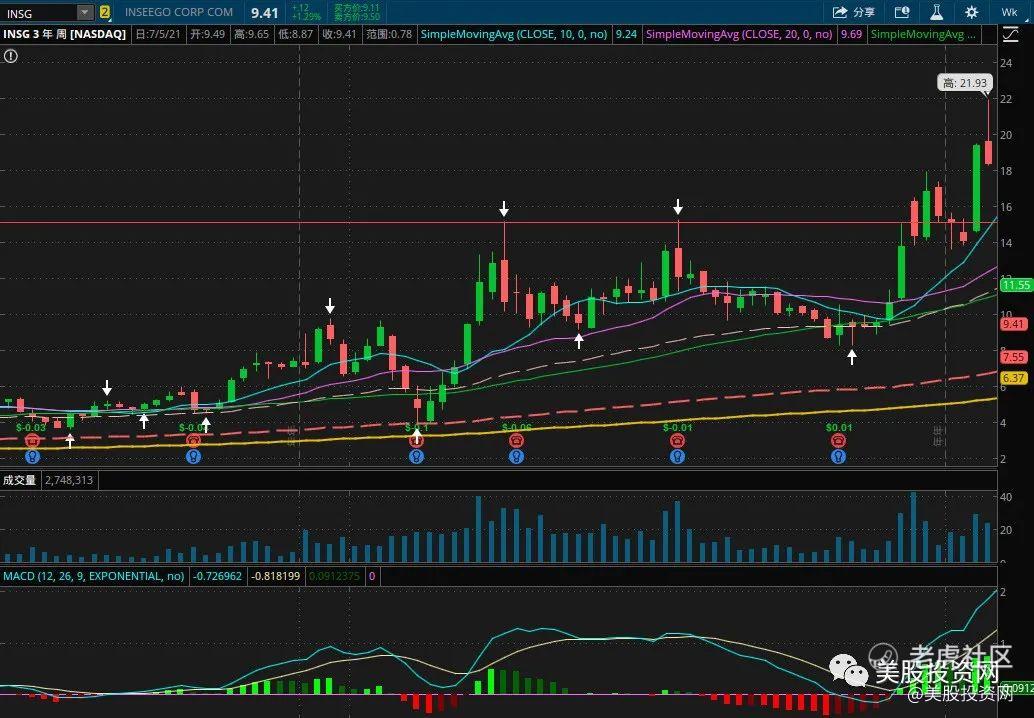Screen dimensions: 1034x718
Task: Open chart settings gear icon
Action: pyautogui.click(x=971, y=12)
